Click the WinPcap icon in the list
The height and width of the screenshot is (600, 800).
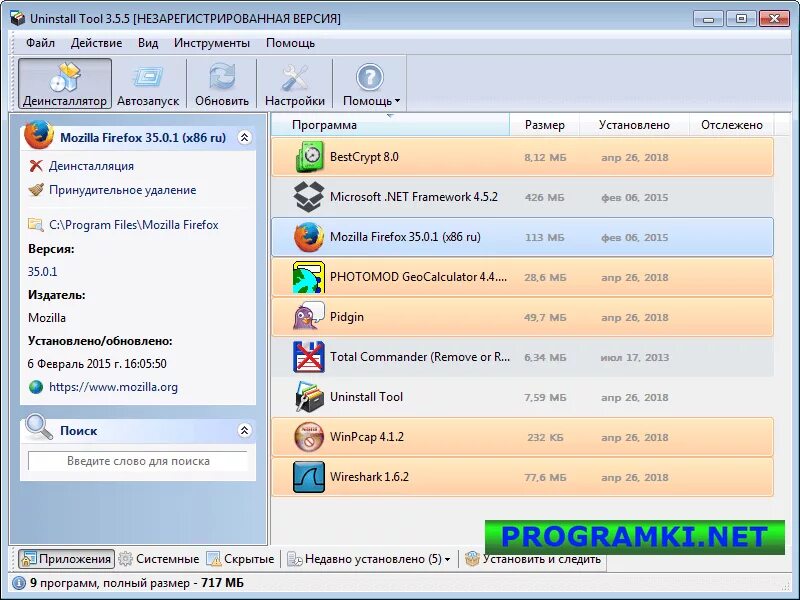pyautogui.click(x=309, y=437)
